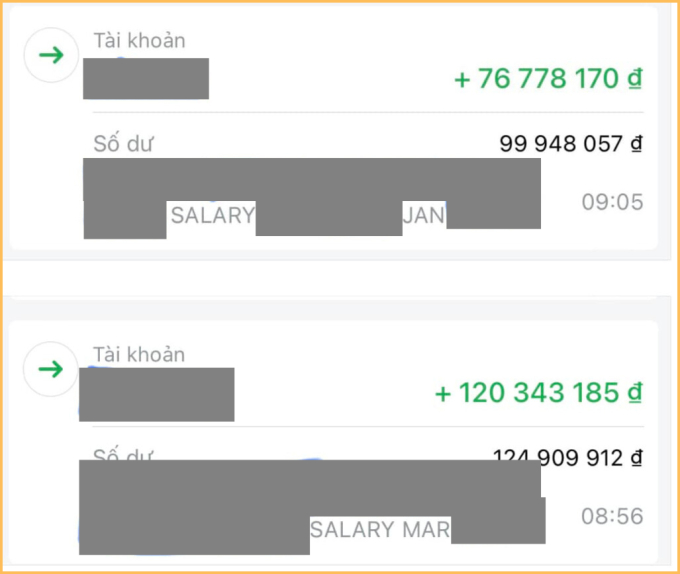Viewport: 680px width, 574px height.
Task: Select the + 76 778 170 đ amount
Action: (x=548, y=79)
